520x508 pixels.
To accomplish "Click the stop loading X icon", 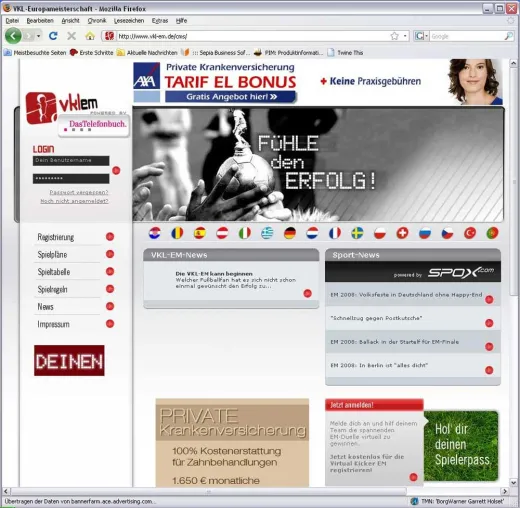I will [x=71, y=36].
